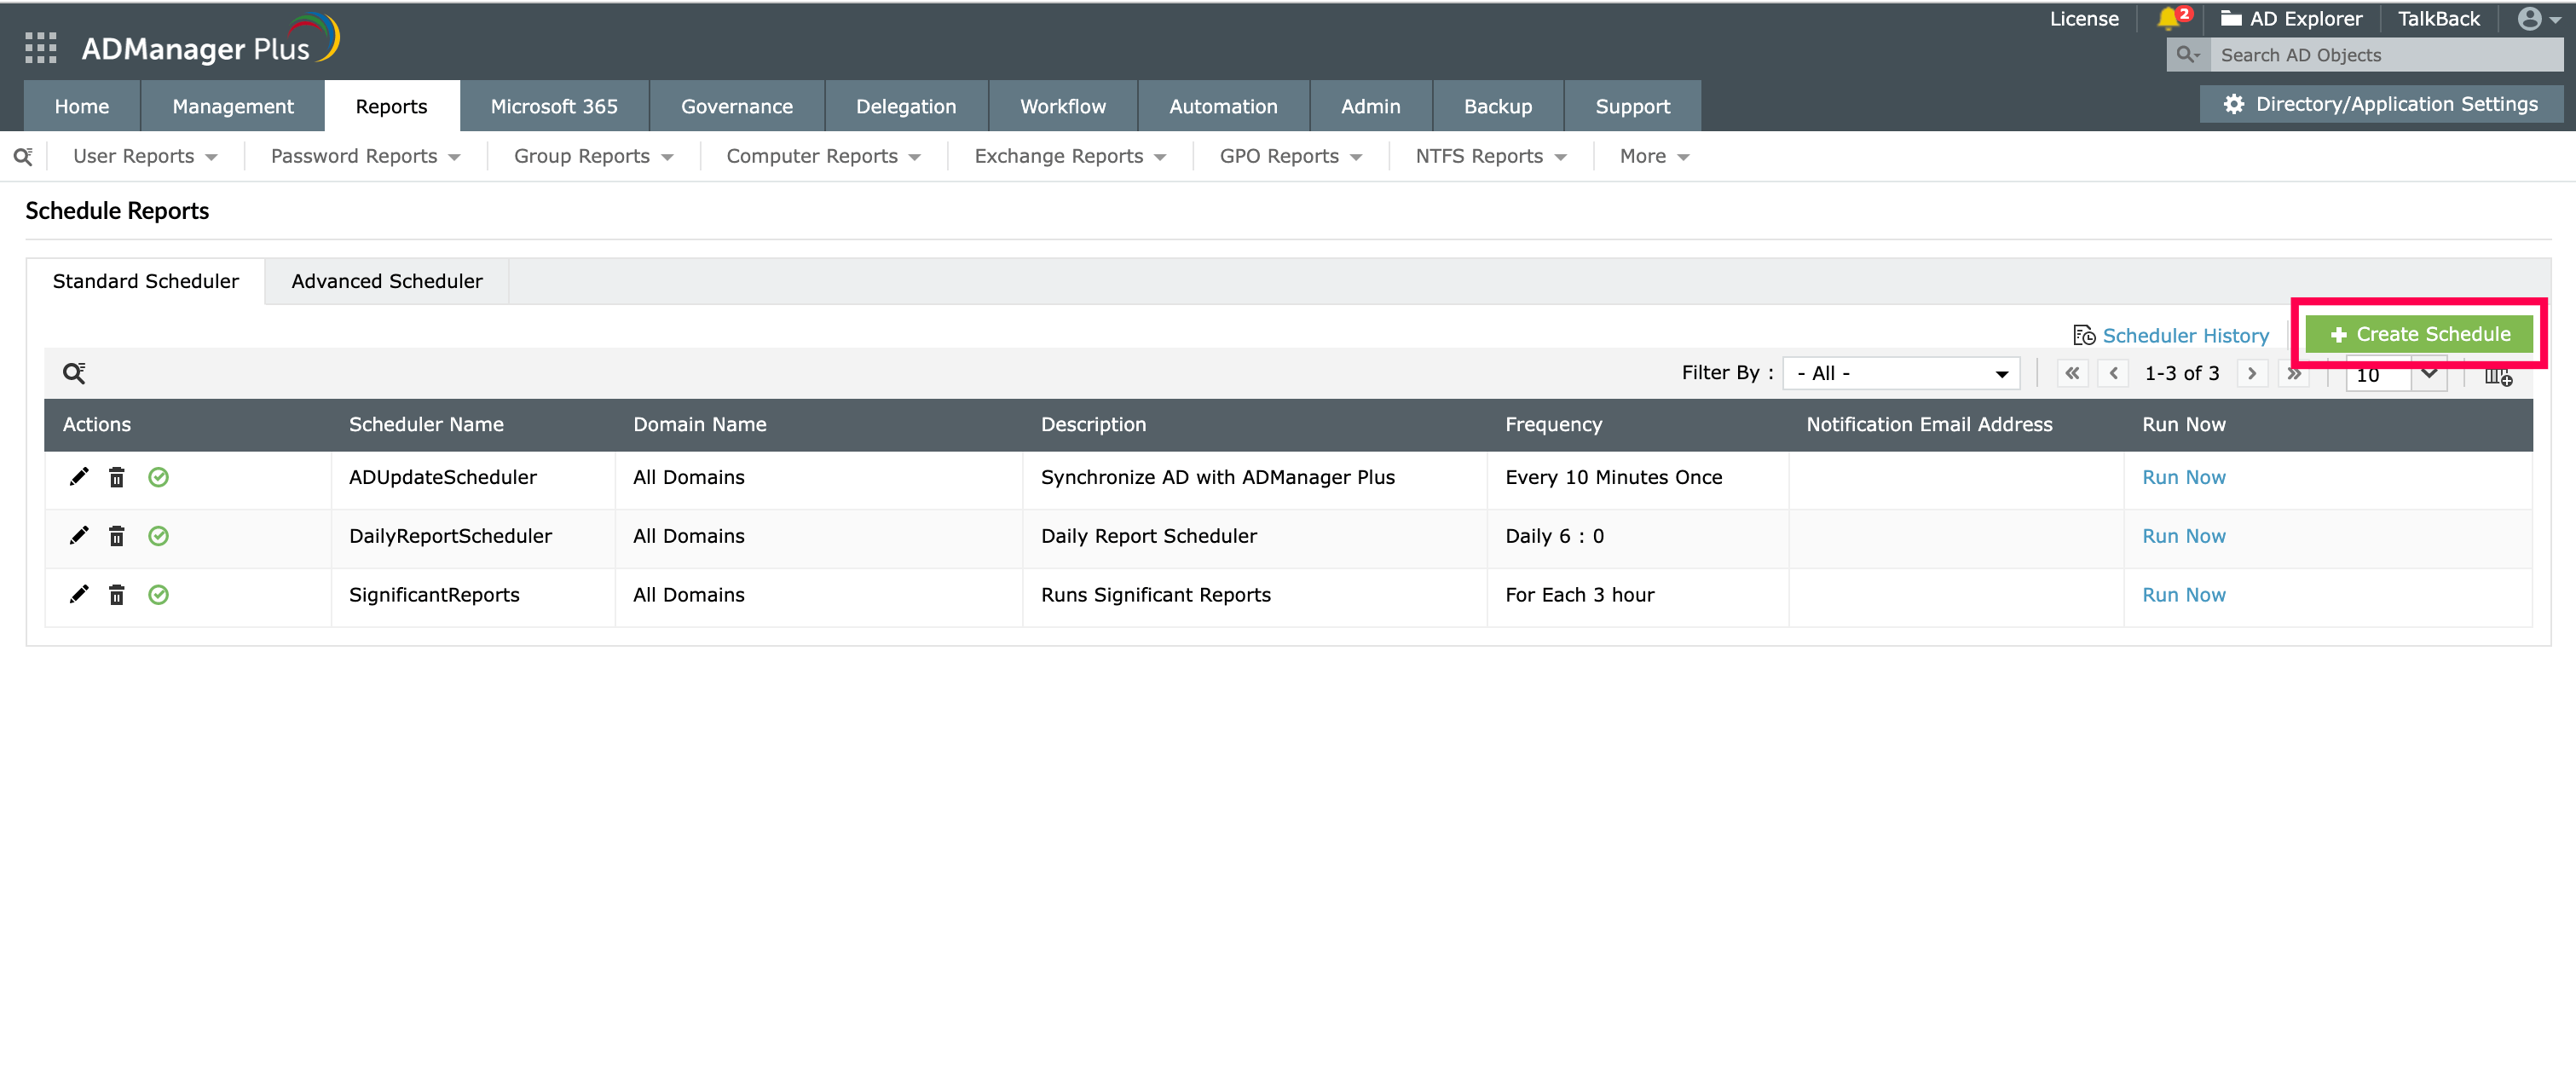Image resolution: width=2576 pixels, height=1089 pixels.
Task: Disable the SignificantReports schedule status toggle
Action: [x=158, y=594]
